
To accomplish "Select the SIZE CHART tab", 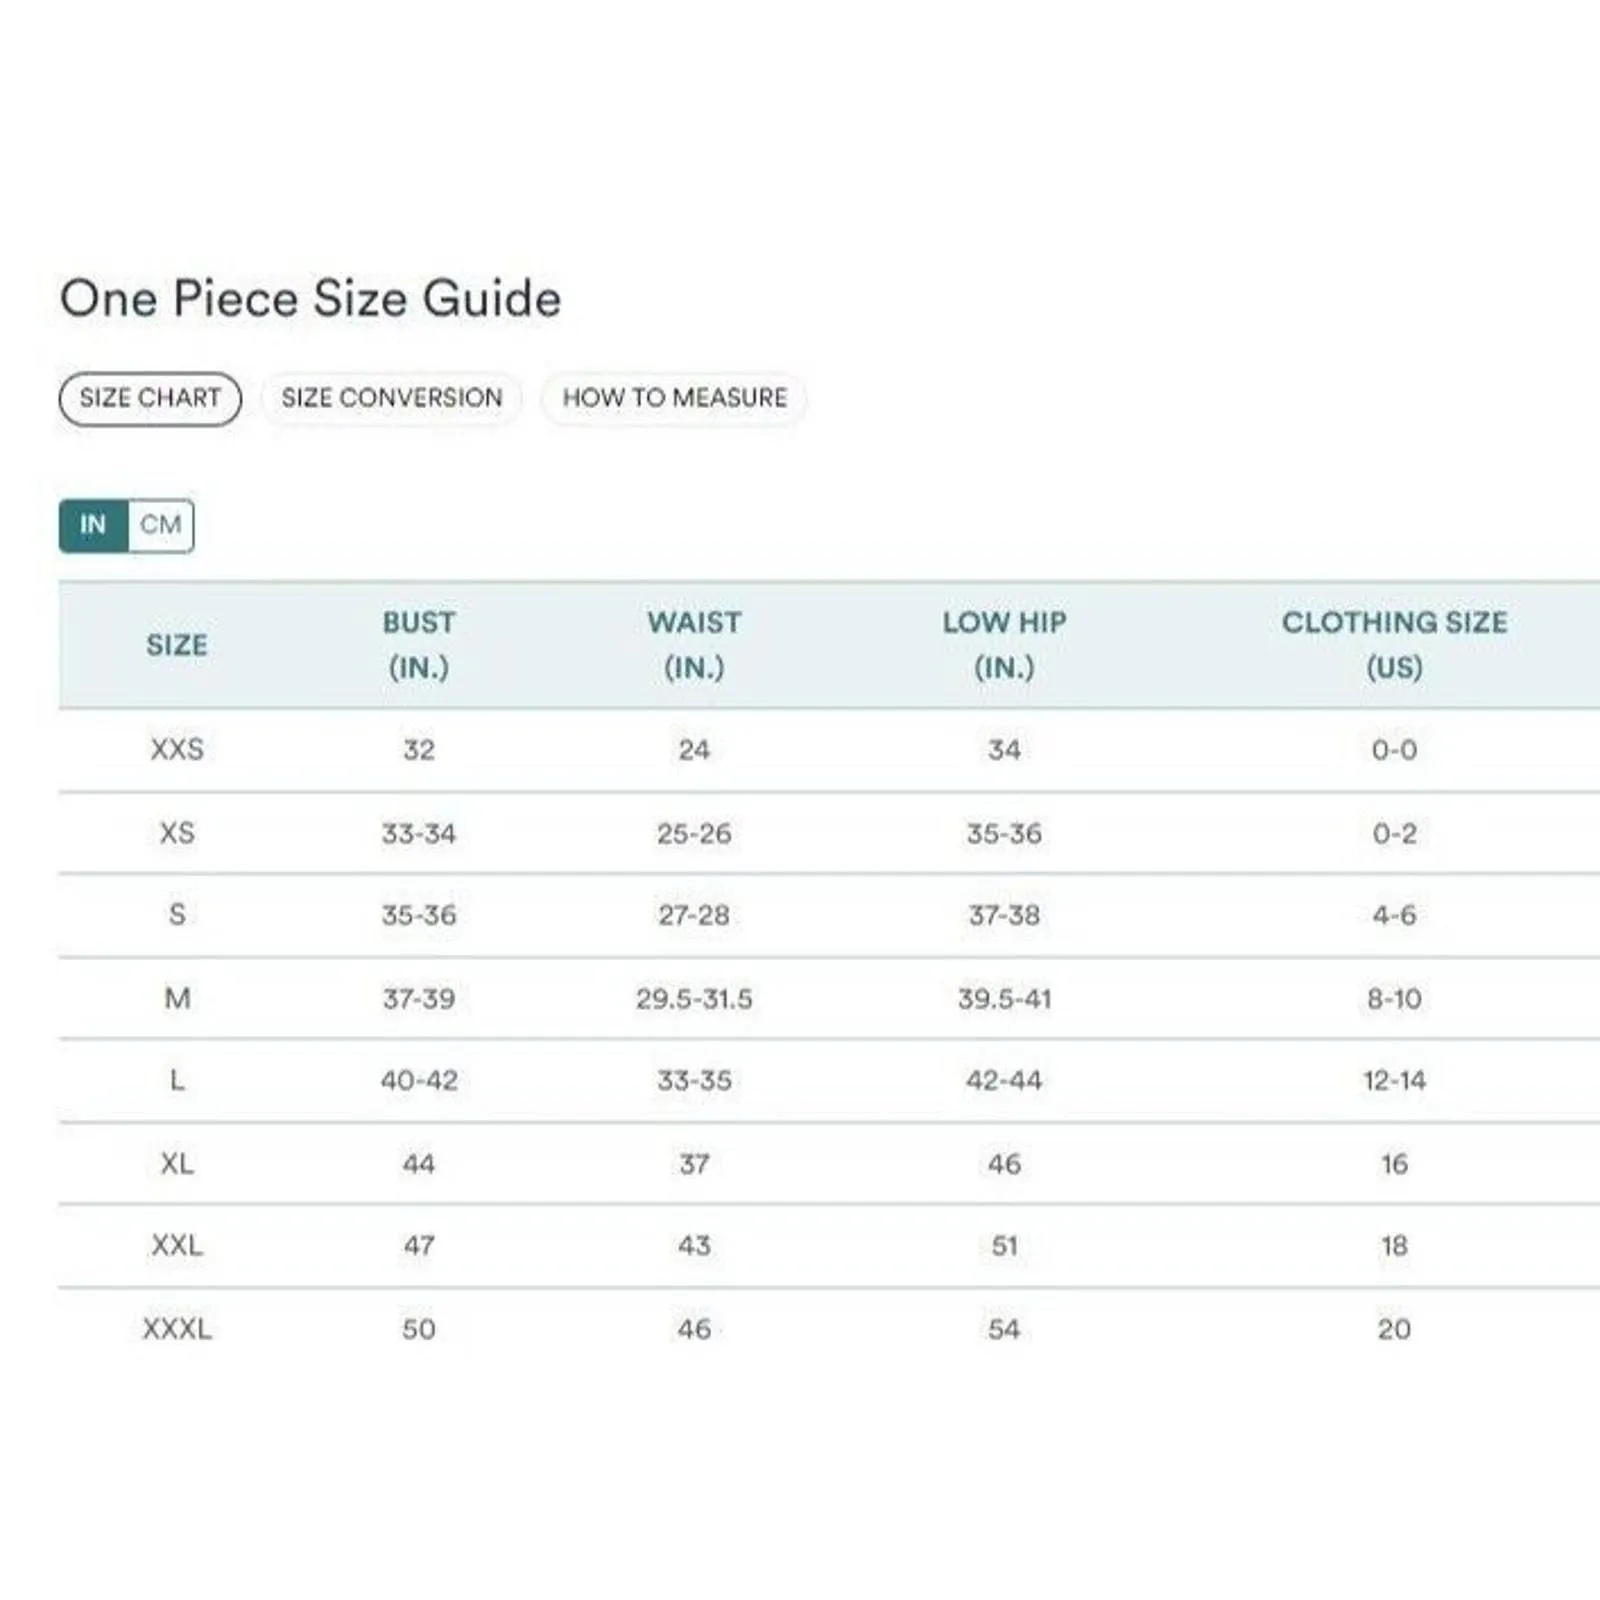I will point(150,398).
